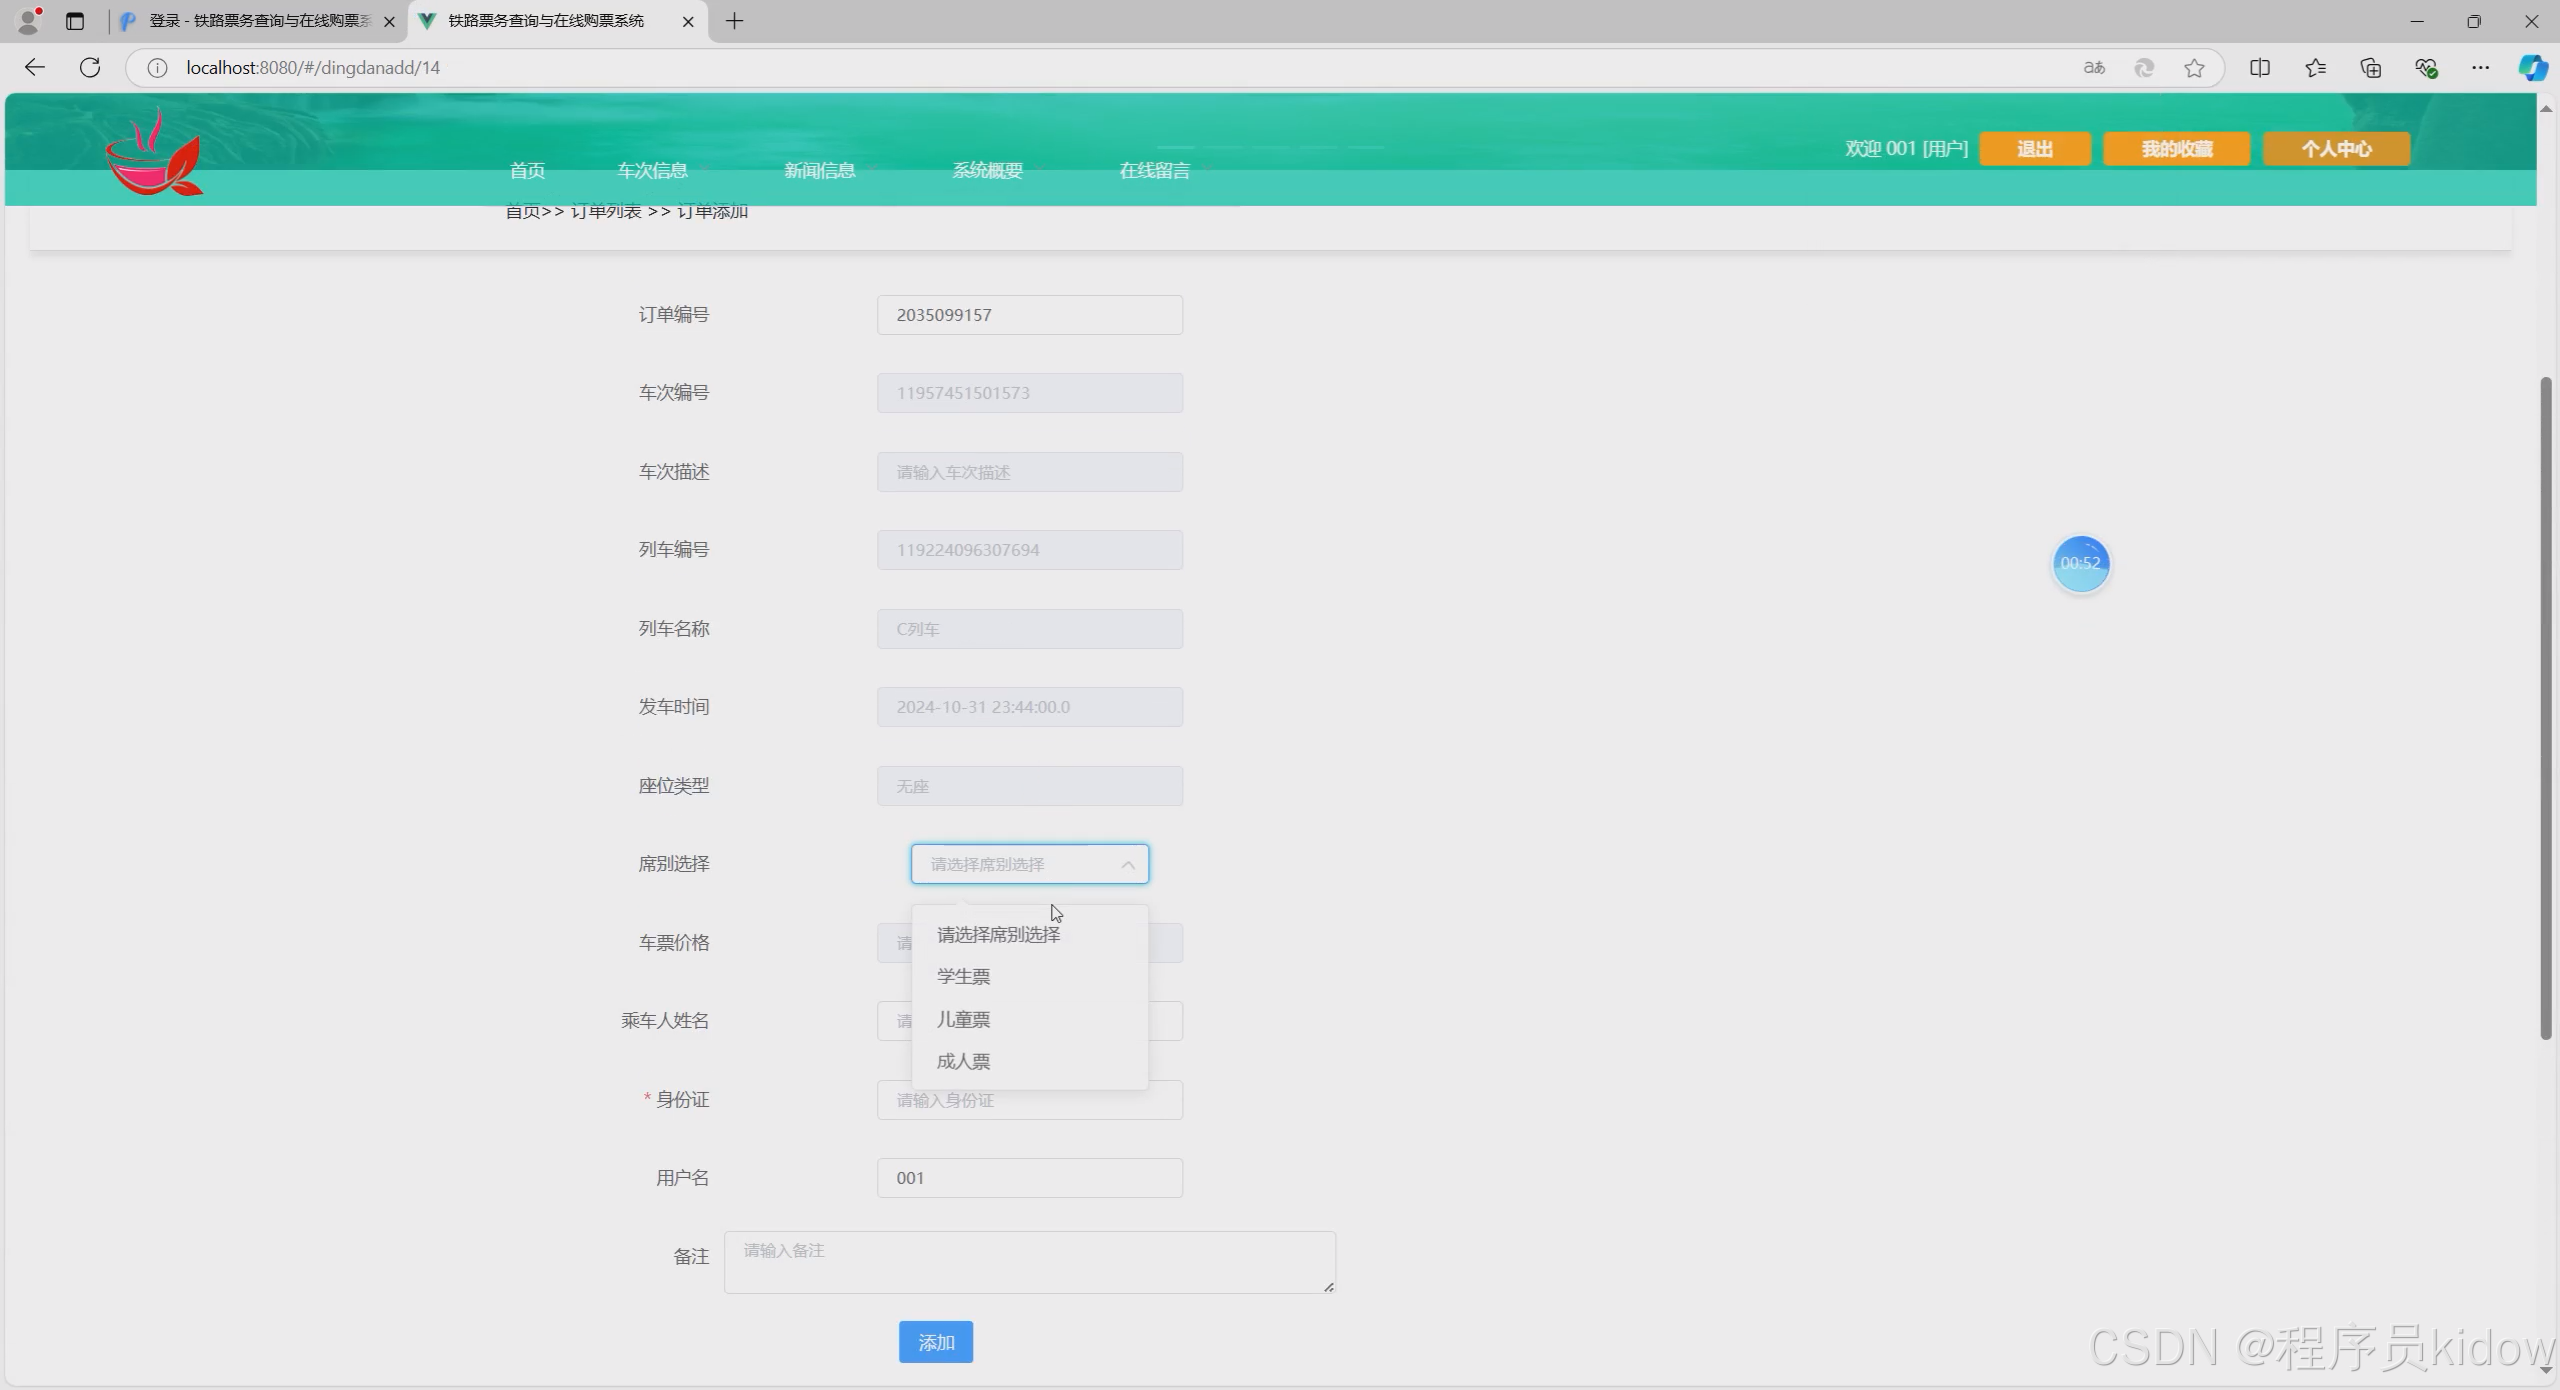Click the site logo

coord(155,153)
